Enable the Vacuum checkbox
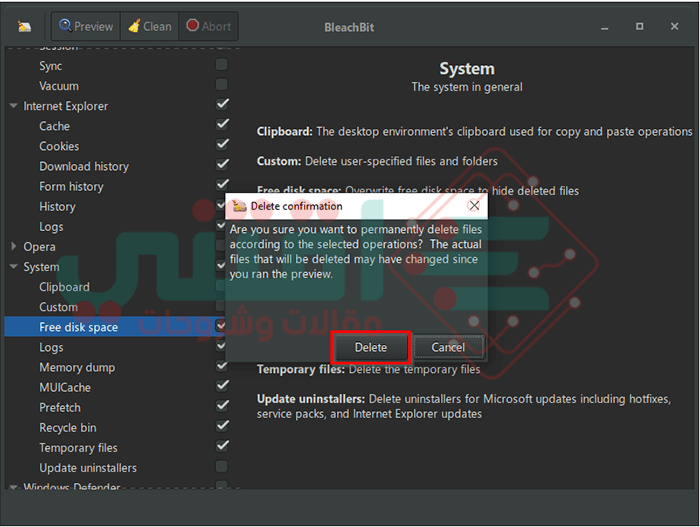Image resolution: width=700 pixels, height=527 pixels. 221,84
